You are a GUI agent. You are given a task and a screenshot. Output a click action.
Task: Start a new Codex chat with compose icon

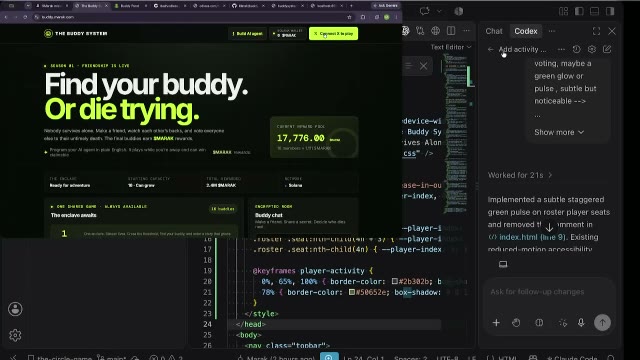point(607,49)
